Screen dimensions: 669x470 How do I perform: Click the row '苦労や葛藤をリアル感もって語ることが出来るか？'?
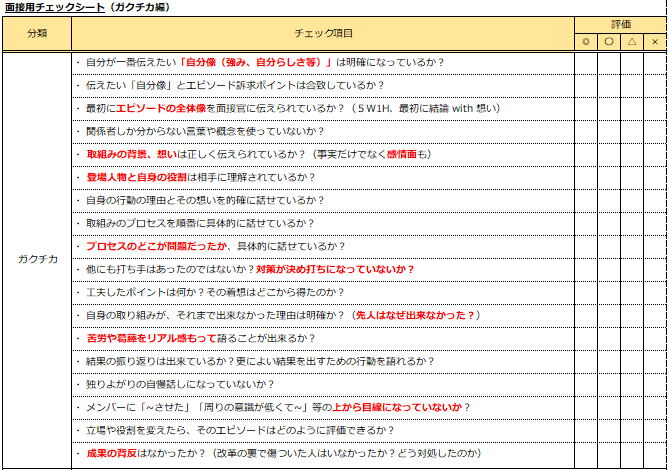(323, 339)
